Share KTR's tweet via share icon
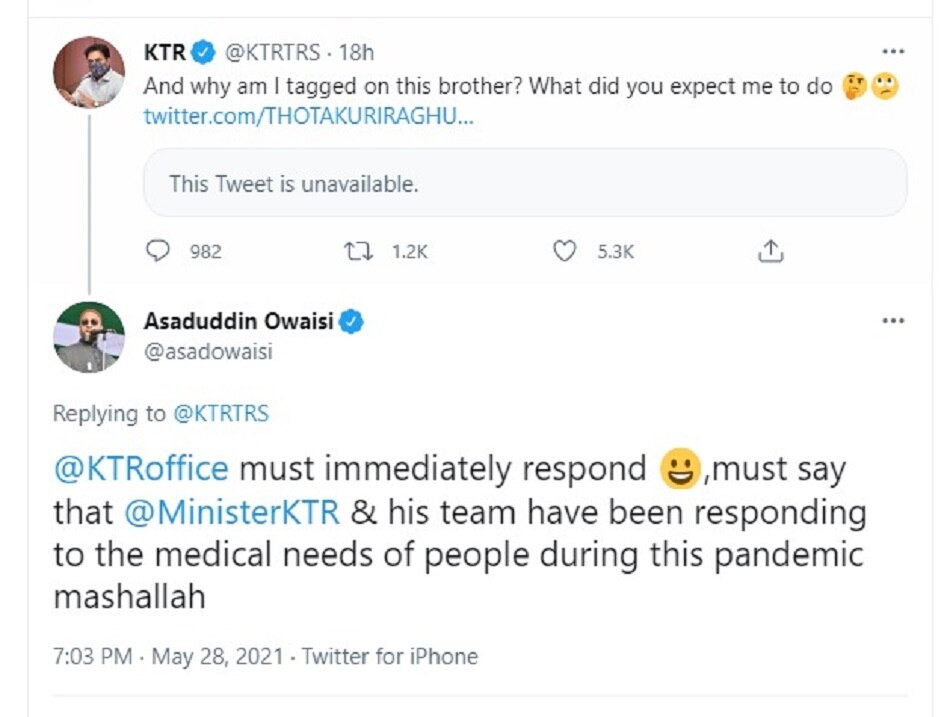Viewport: 950px width, 717px height. click(770, 251)
